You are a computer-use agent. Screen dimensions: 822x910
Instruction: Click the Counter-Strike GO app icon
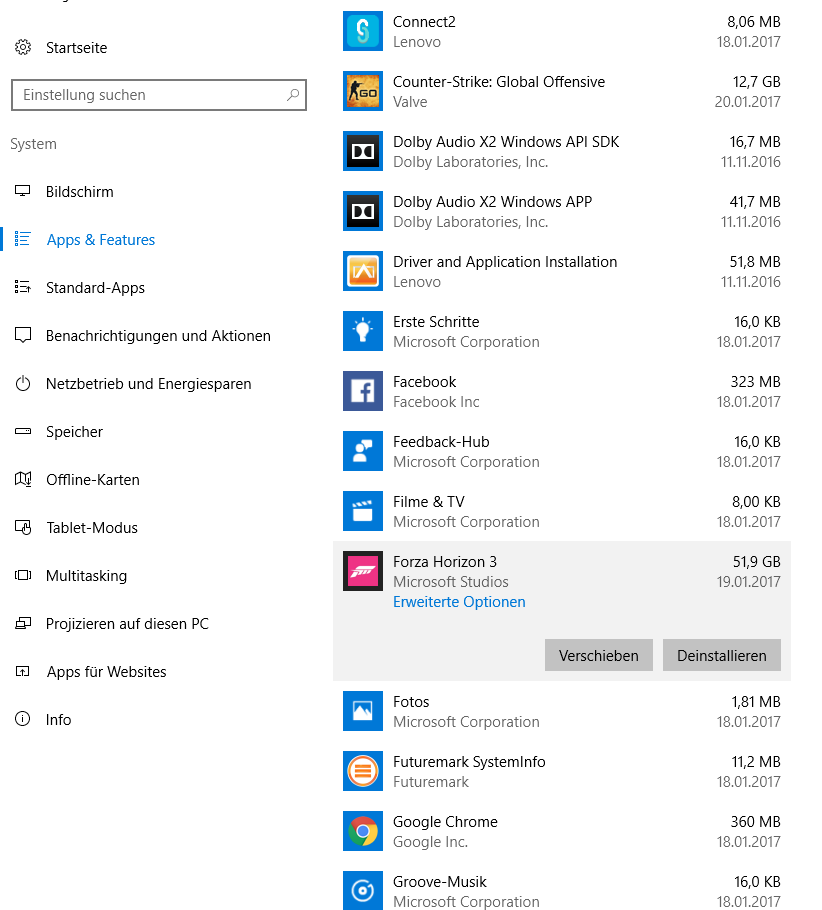point(363,91)
